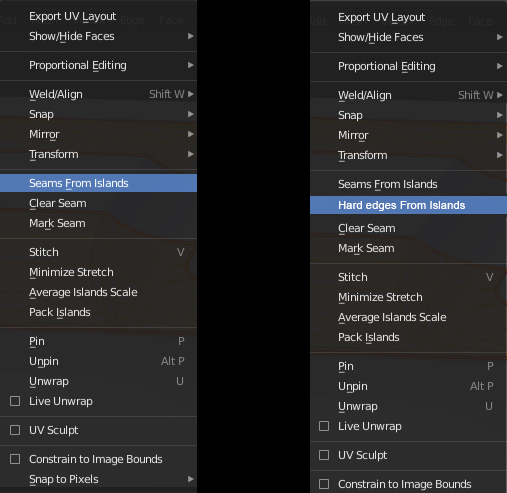Enable Constrain to Image Bounds in right menu
The width and height of the screenshot is (507, 493).
[x=324, y=484]
